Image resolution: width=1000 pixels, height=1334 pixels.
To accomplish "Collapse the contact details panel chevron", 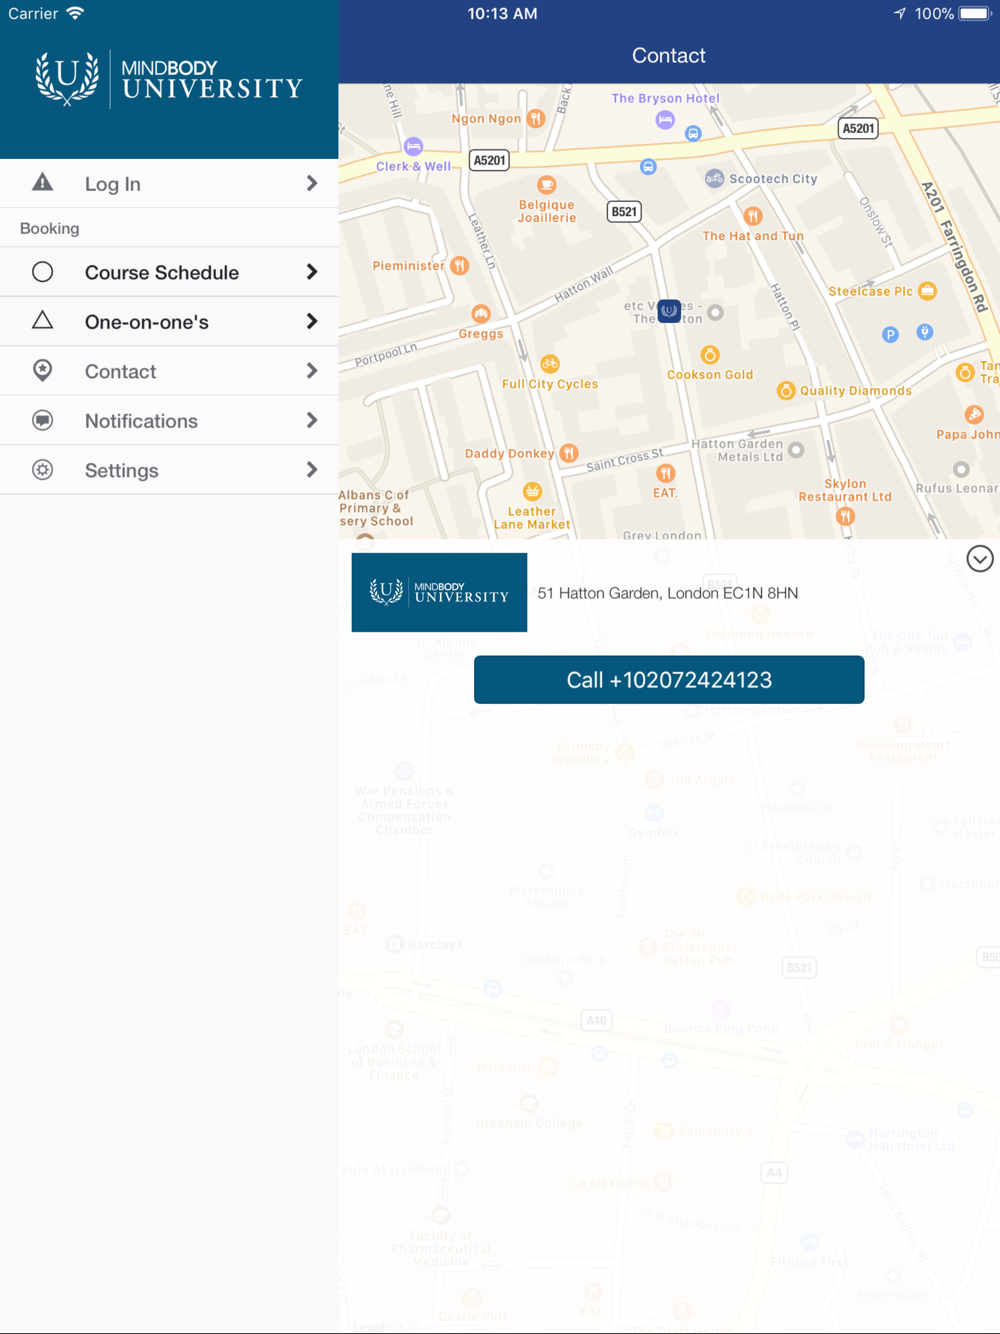I will pyautogui.click(x=980, y=559).
